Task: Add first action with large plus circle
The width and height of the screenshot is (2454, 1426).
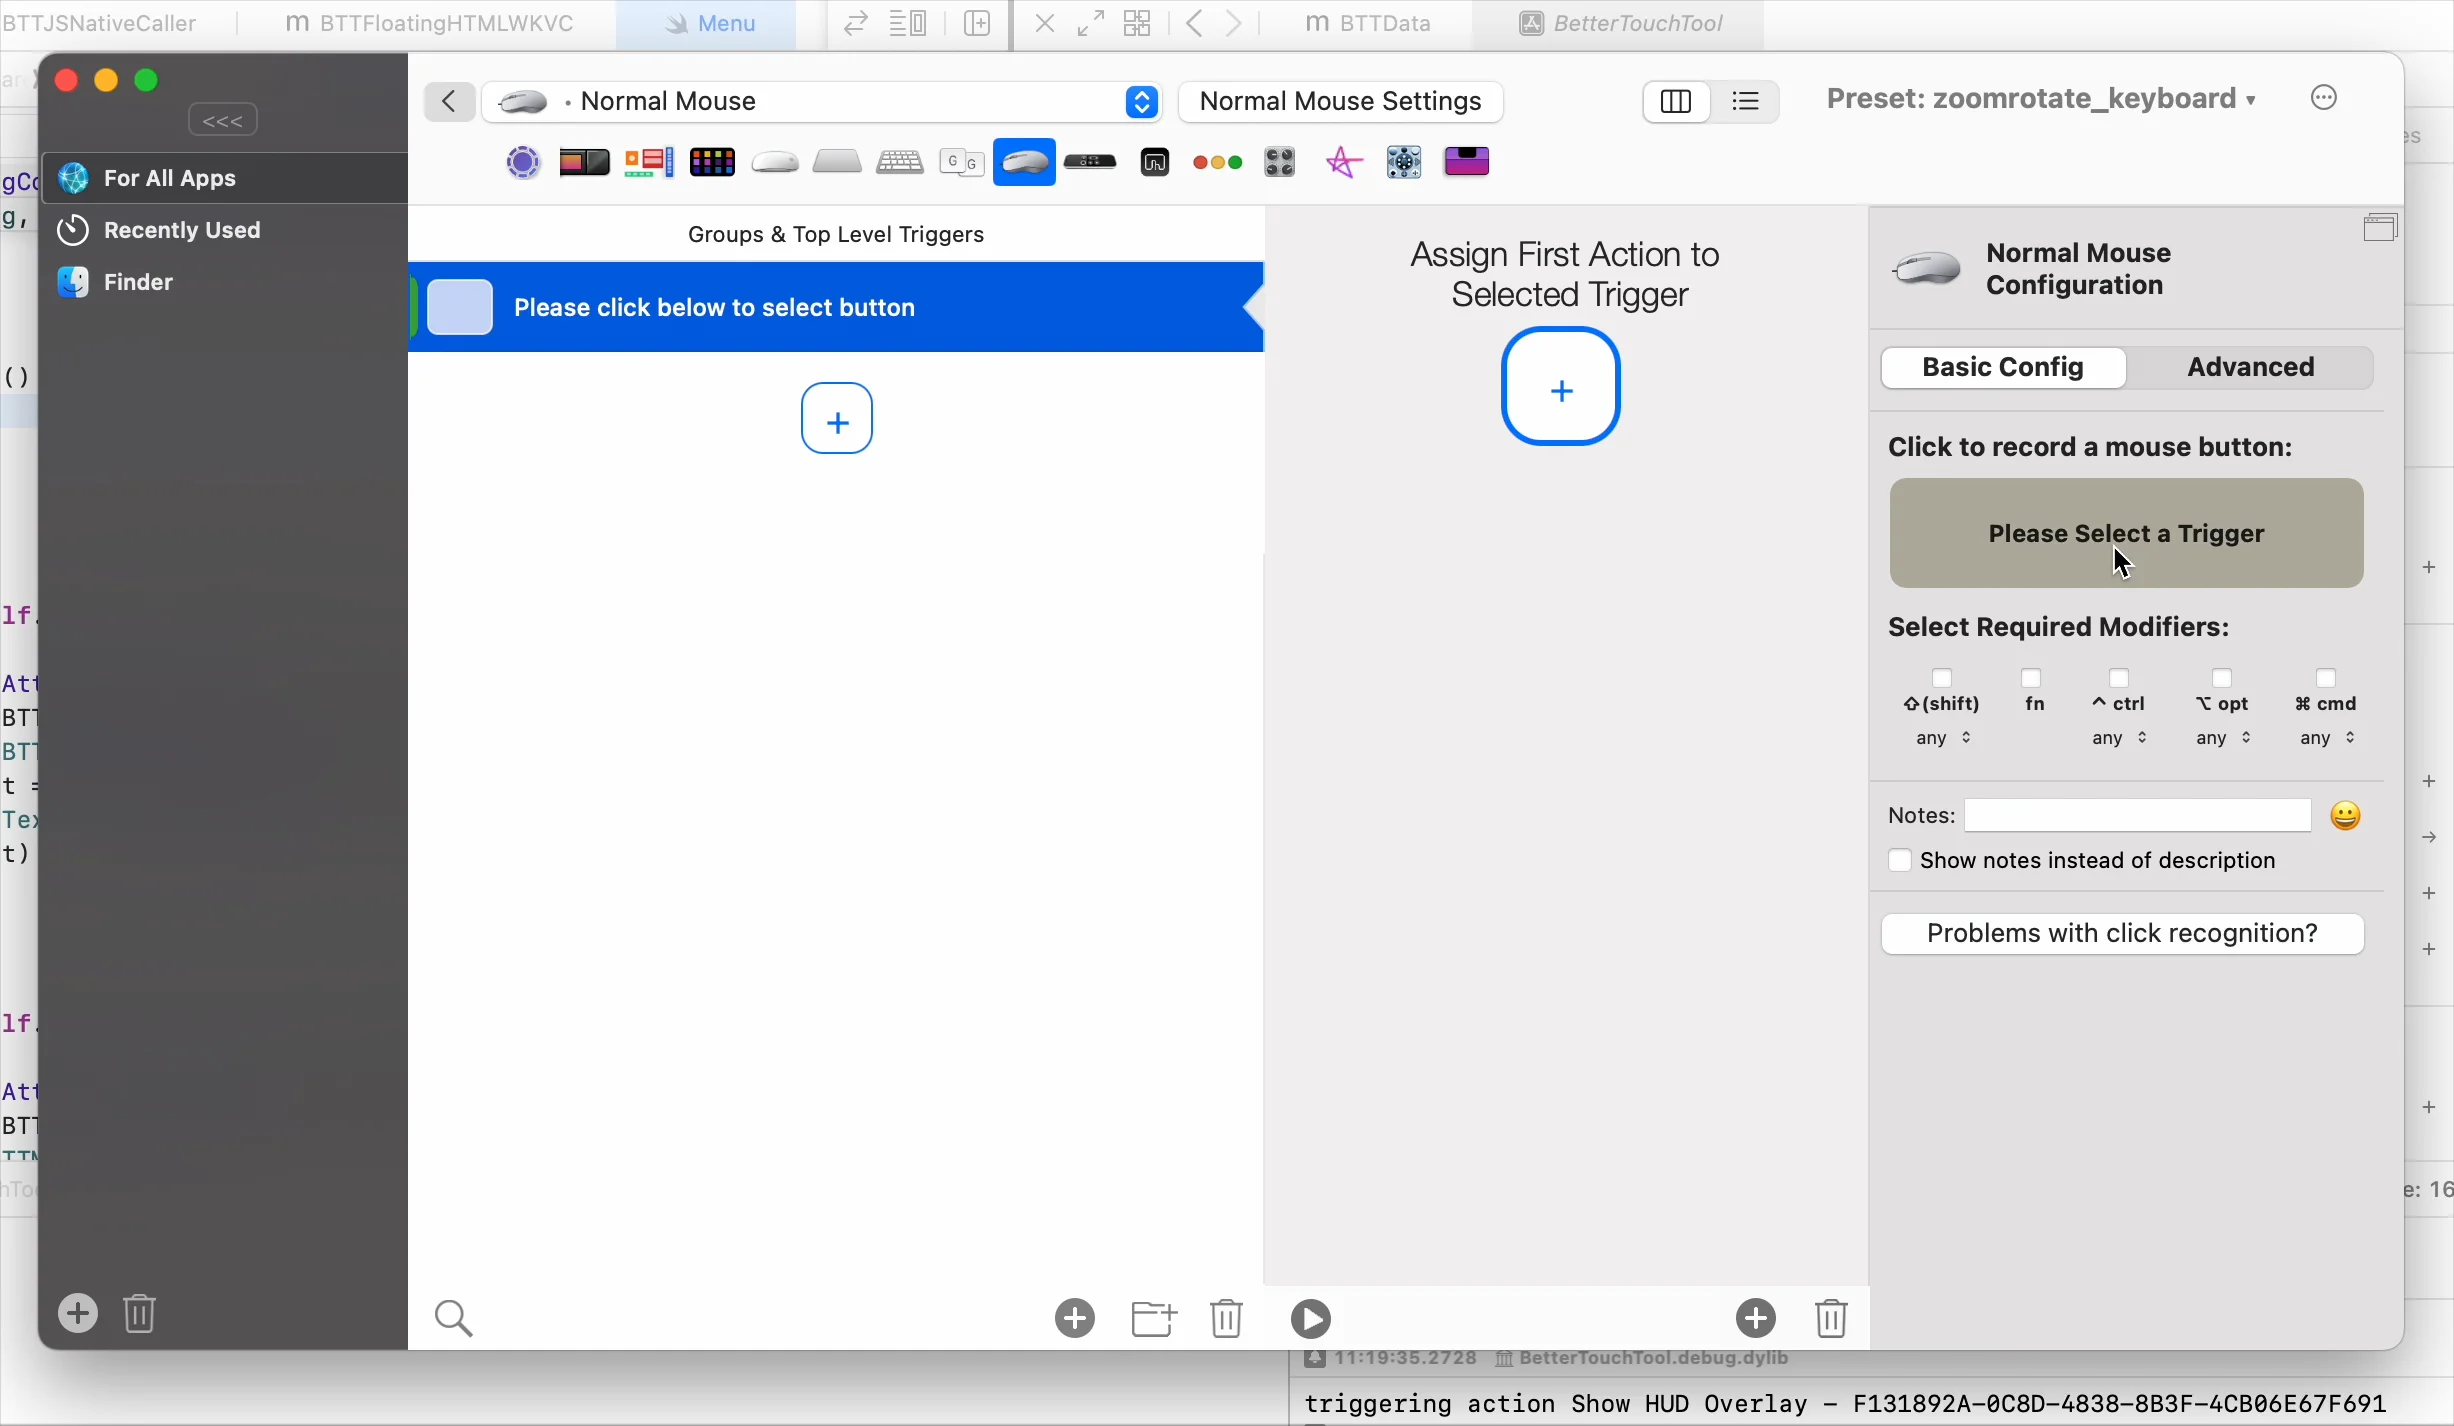Action: coord(1561,387)
